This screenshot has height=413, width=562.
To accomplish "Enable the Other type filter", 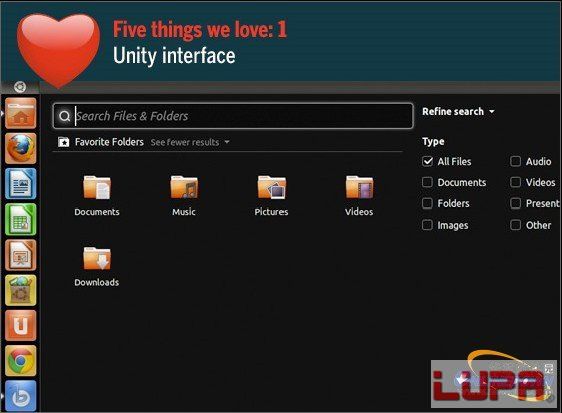I will point(515,225).
